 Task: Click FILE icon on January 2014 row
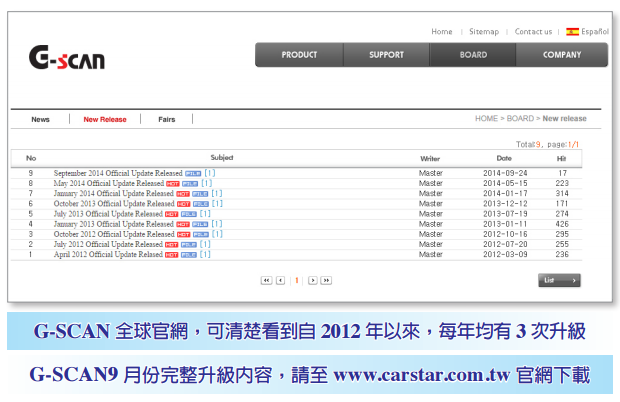(200, 194)
